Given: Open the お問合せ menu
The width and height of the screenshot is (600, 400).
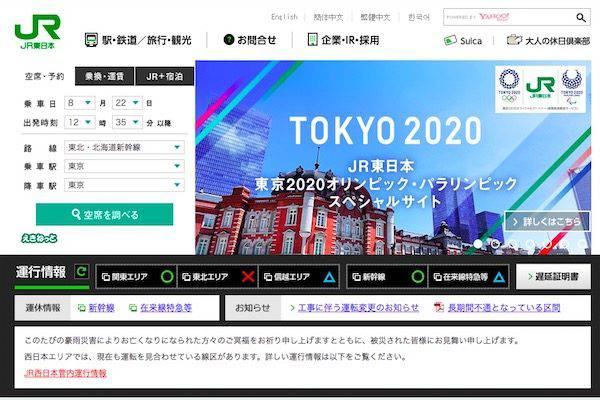Looking at the screenshot, I should pyautogui.click(x=250, y=40).
